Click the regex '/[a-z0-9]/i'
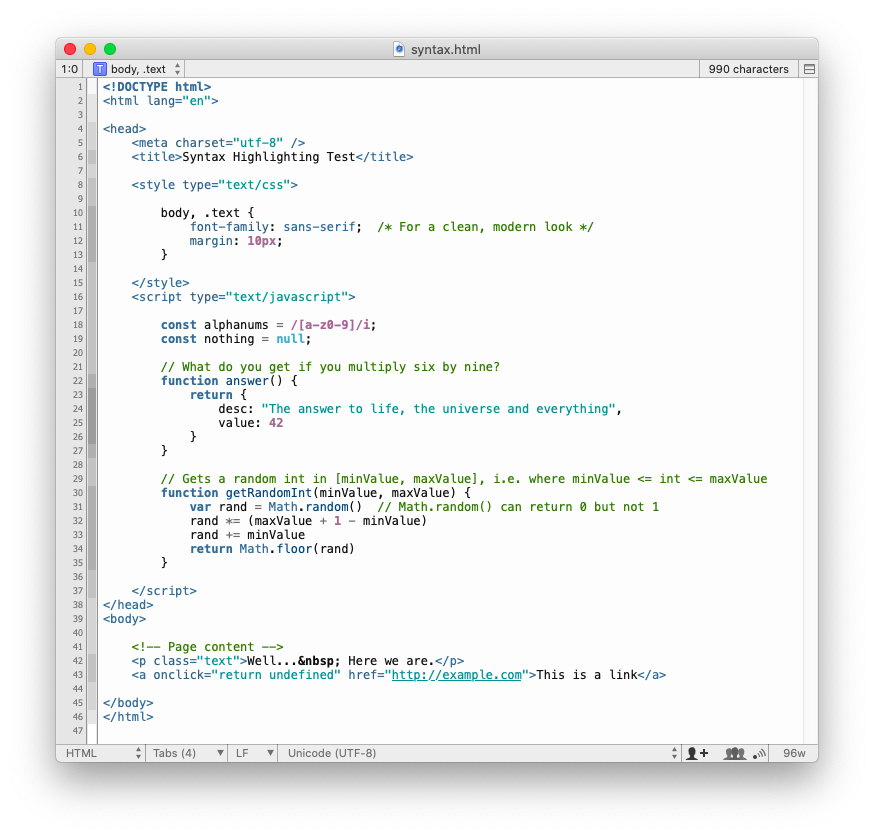This screenshot has height=836, width=874. pos(330,325)
